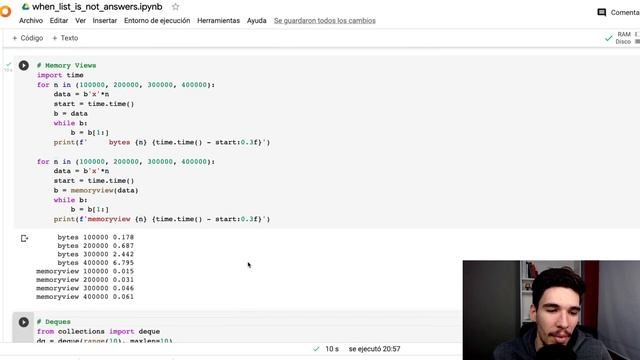Open the RAM and Disco resource indicator

click(x=622, y=38)
